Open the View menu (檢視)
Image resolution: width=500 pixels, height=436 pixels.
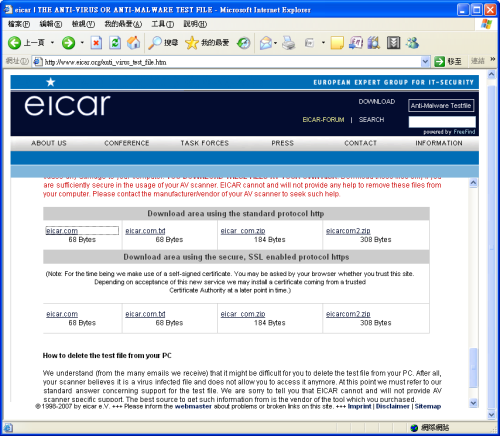[x=83, y=24]
